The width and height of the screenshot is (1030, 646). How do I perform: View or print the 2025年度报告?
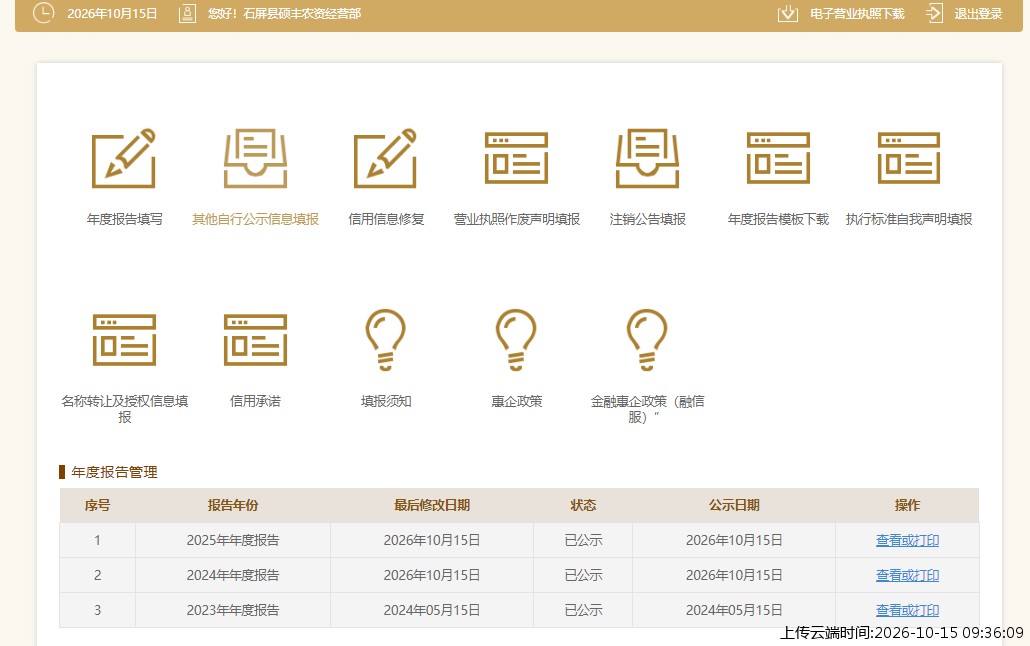(x=907, y=540)
